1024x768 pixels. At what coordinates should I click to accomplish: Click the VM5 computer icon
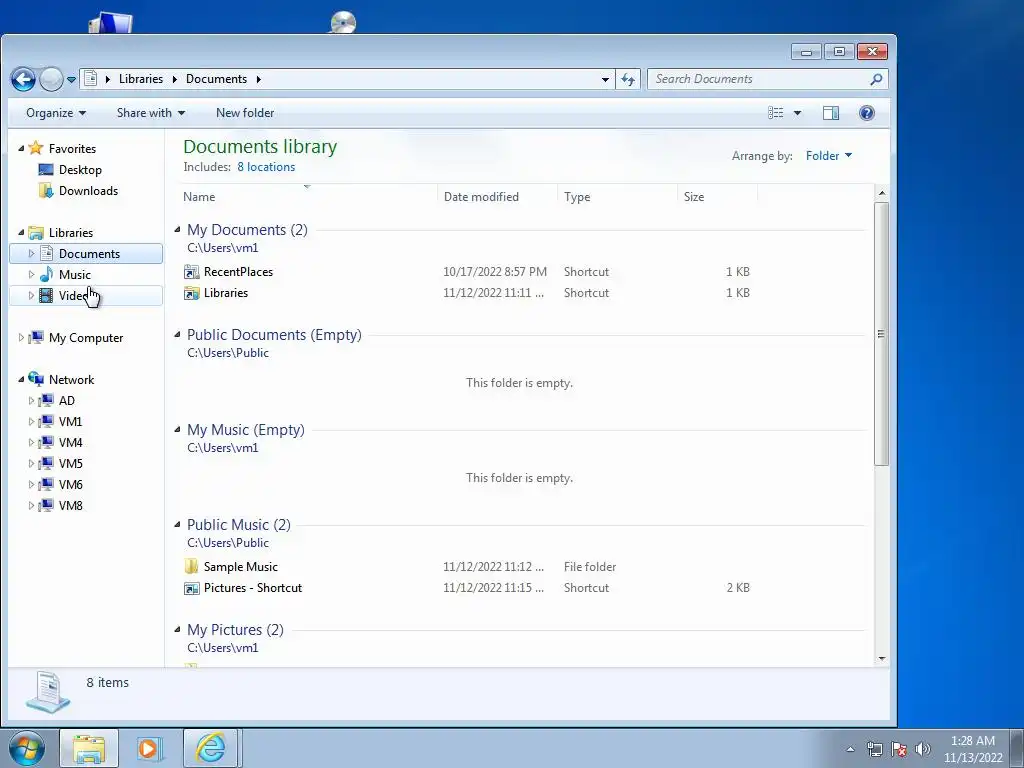(x=46, y=464)
